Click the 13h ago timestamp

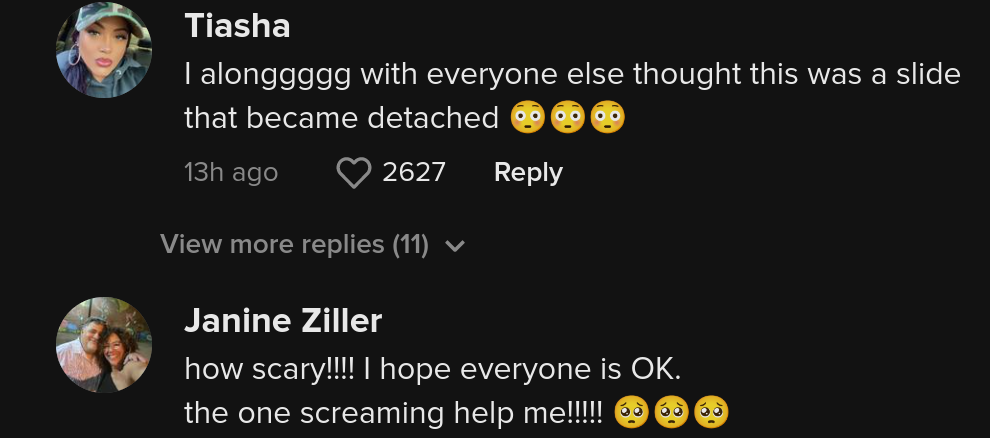pyautogui.click(x=231, y=173)
